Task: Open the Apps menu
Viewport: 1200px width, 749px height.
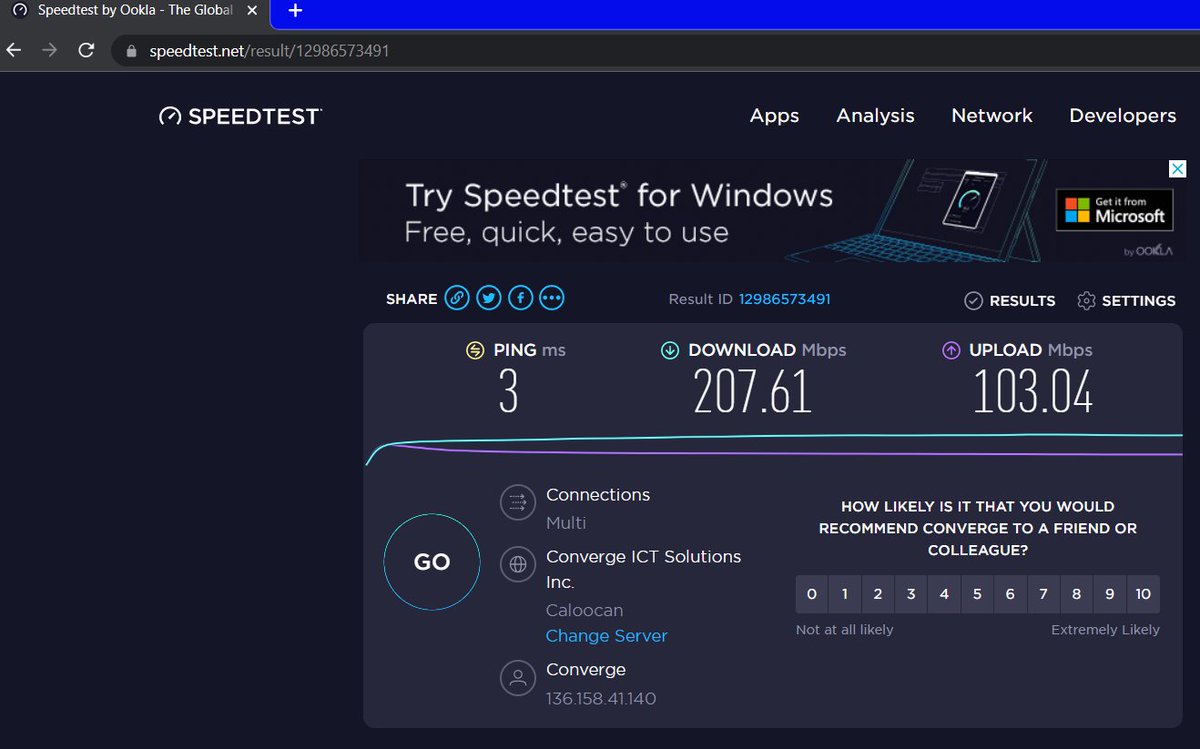Action: pyautogui.click(x=774, y=116)
